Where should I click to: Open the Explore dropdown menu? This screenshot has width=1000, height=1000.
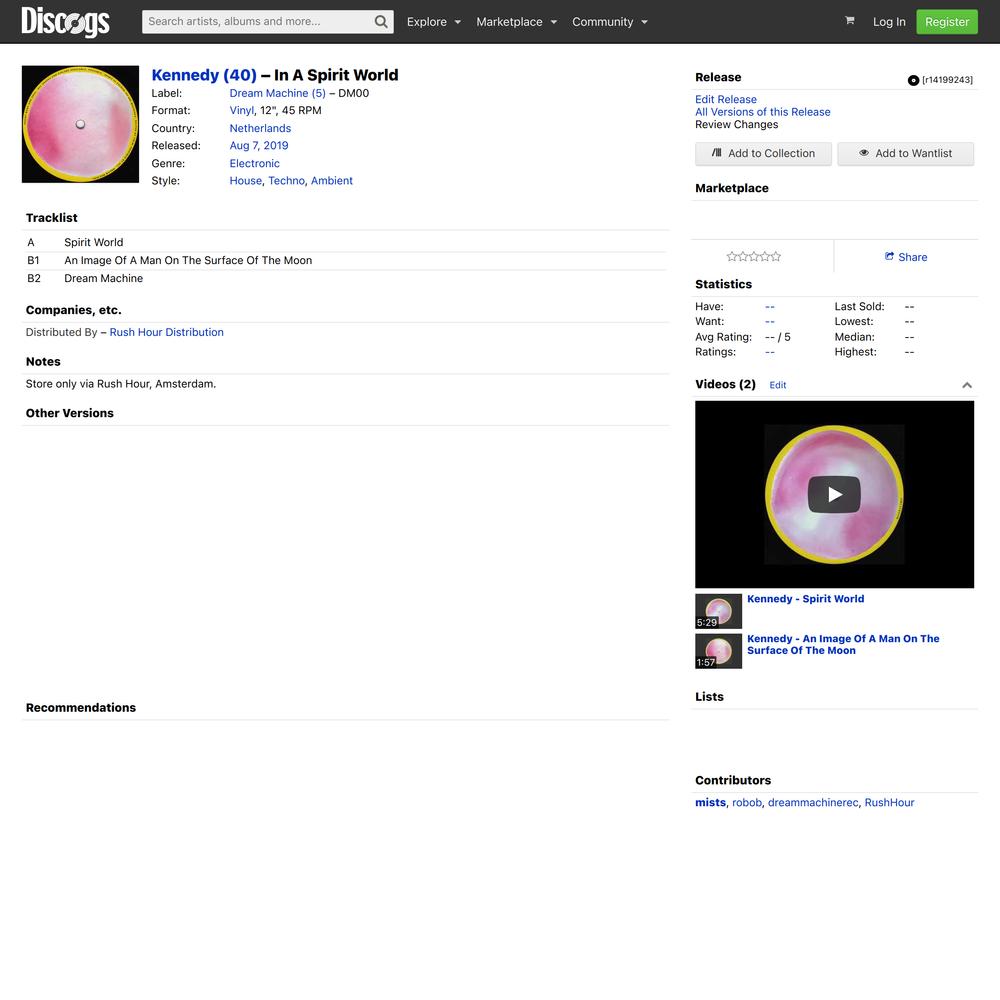coord(434,22)
